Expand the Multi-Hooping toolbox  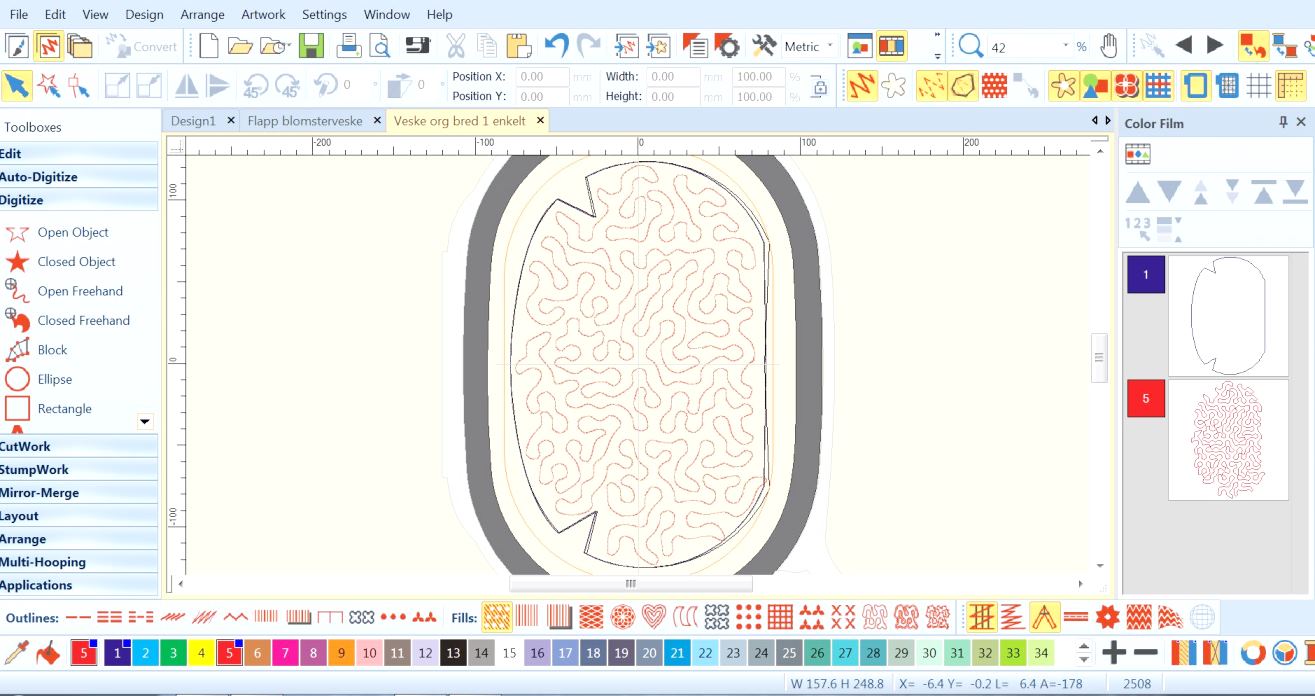click(79, 562)
